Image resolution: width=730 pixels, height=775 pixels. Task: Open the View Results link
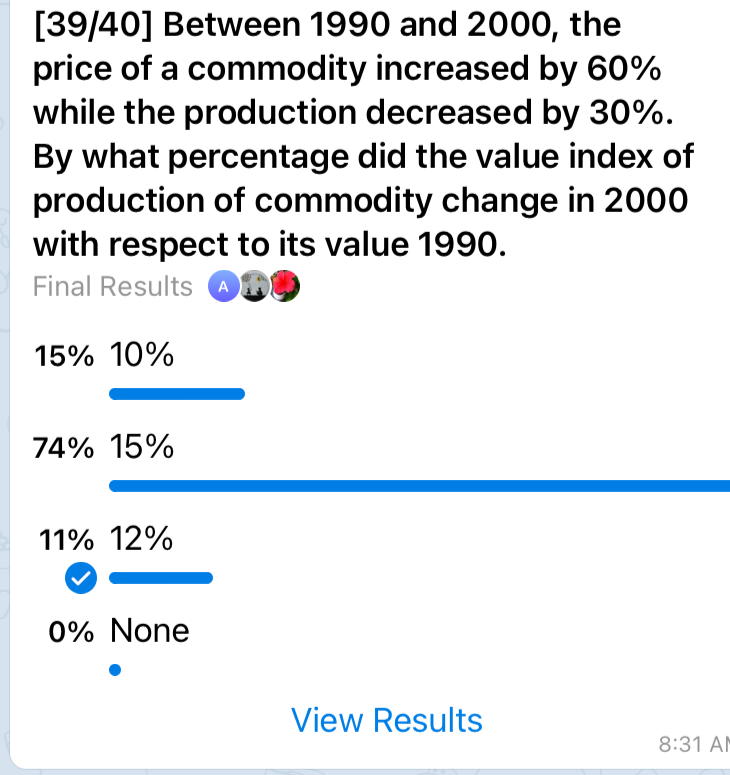point(386,720)
